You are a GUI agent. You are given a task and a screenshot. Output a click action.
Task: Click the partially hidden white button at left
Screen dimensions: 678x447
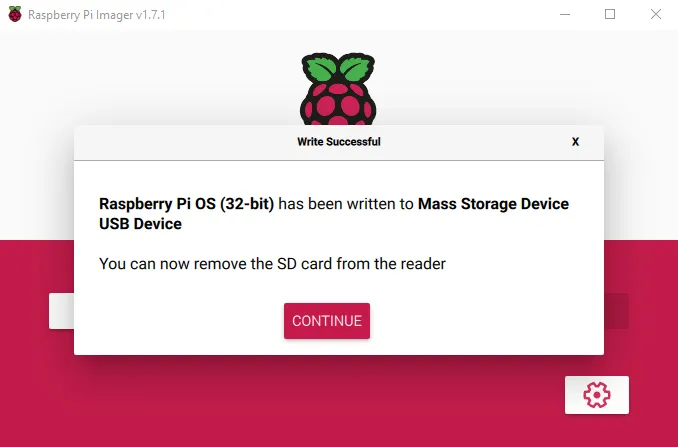click(x=61, y=311)
